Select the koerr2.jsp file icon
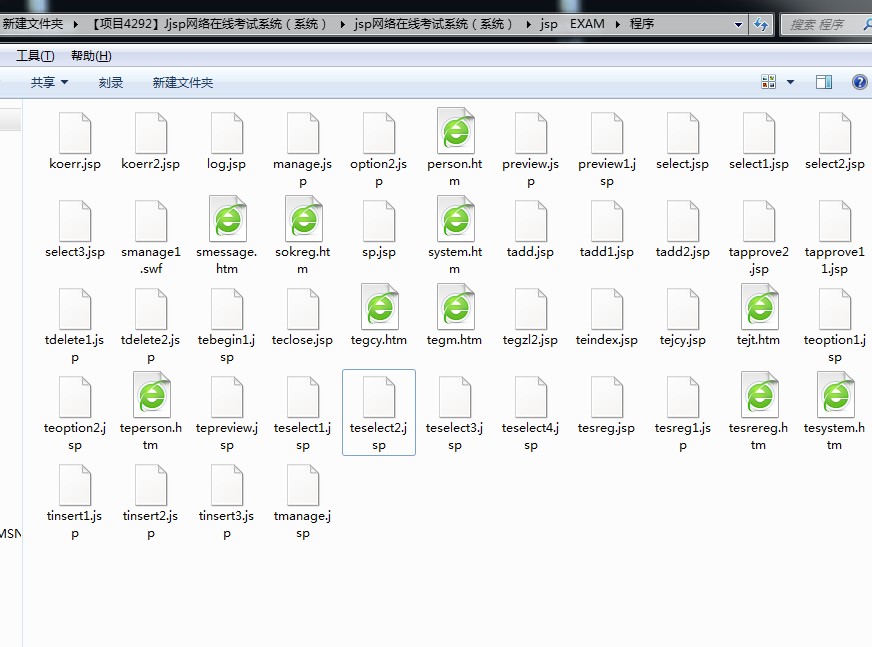The width and height of the screenshot is (872, 647). 151,133
